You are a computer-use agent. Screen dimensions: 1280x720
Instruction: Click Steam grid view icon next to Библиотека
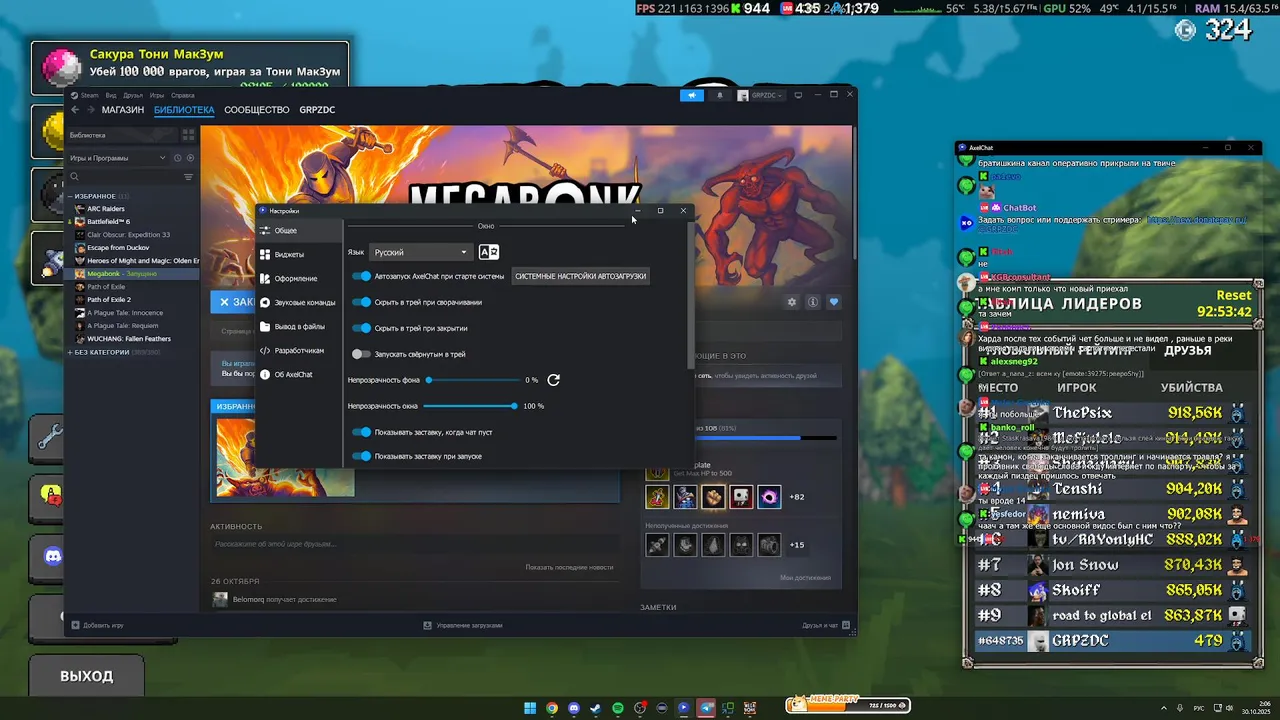point(188,134)
